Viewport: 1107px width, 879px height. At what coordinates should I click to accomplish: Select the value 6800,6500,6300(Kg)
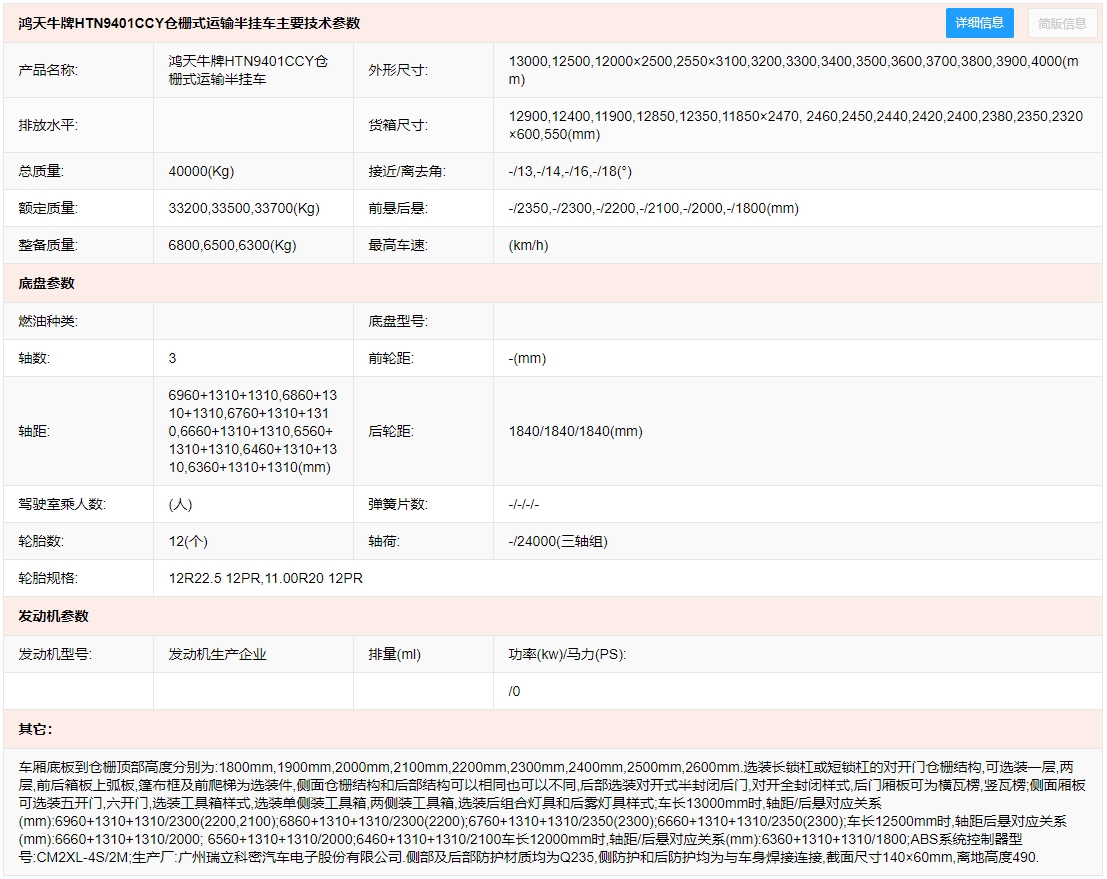pos(232,245)
